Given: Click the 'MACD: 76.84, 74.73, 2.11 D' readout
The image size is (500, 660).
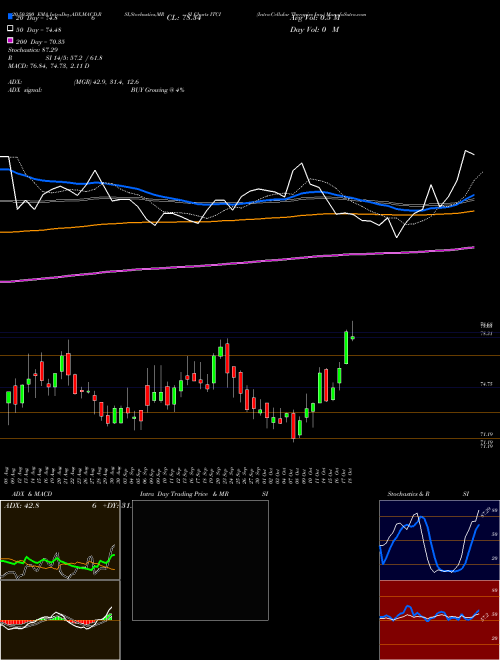Looking at the screenshot, I should [x=49, y=66].
